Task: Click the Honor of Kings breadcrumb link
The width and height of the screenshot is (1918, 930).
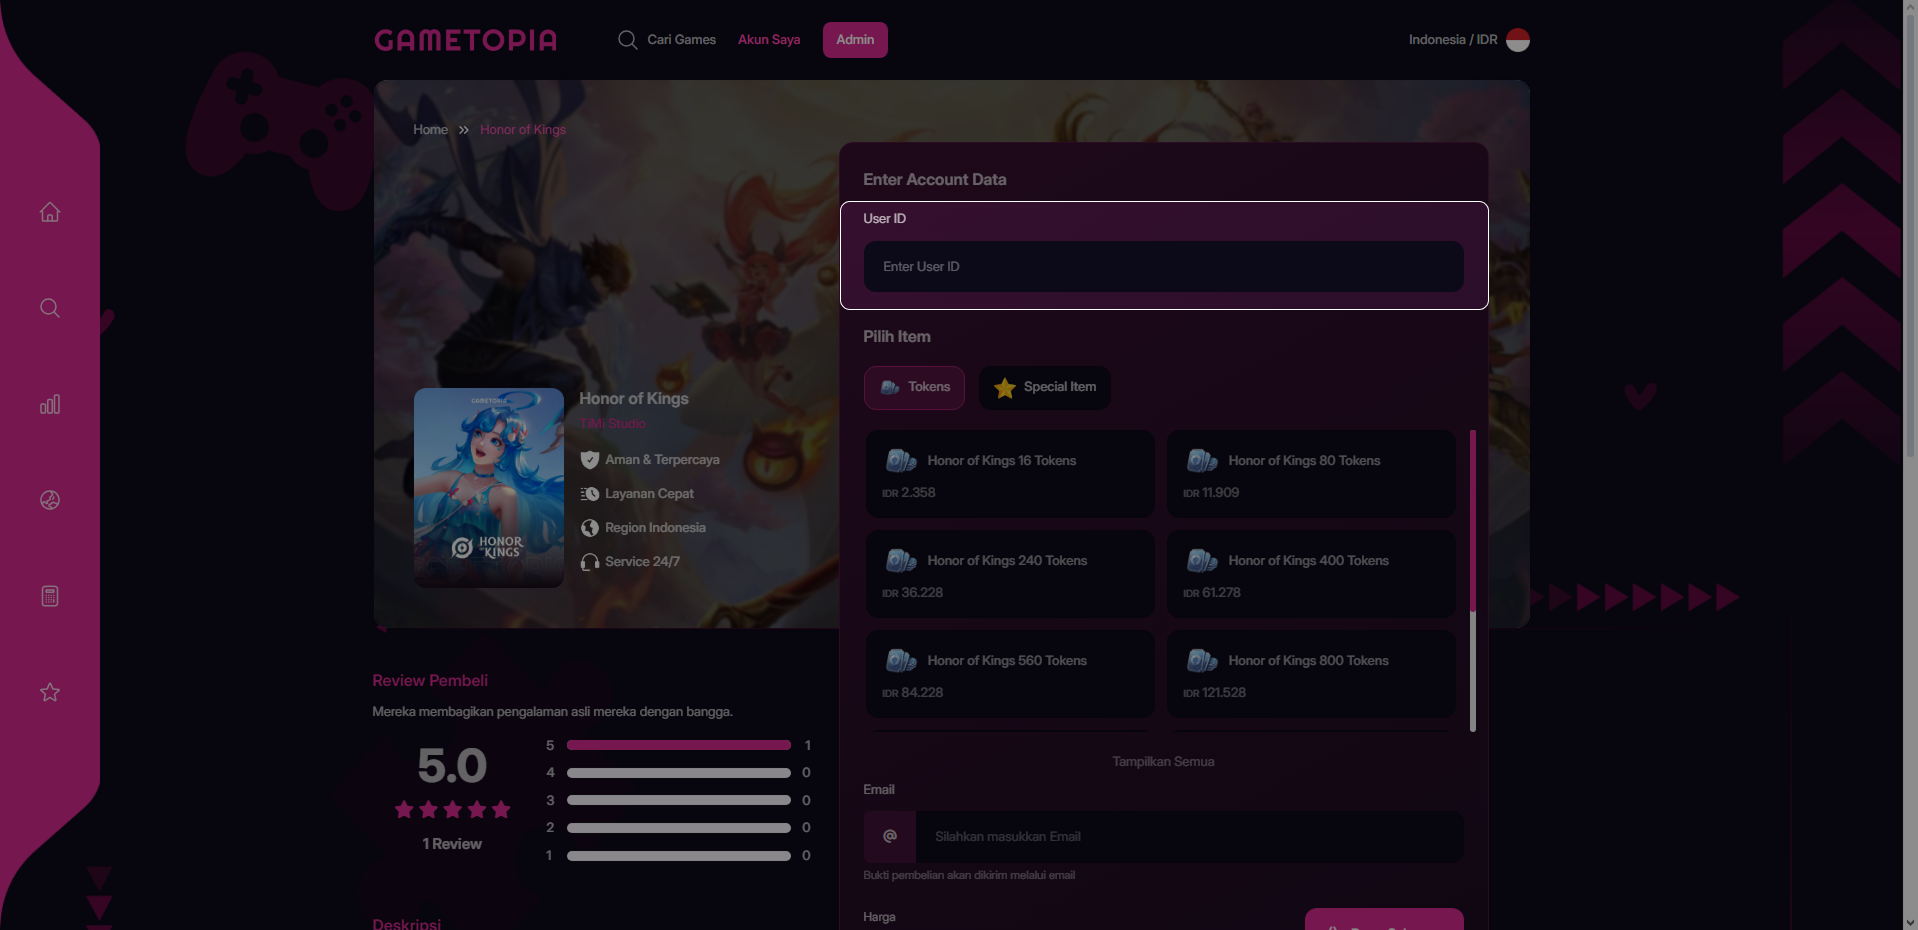Action: pyautogui.click(x=523, y=130)
